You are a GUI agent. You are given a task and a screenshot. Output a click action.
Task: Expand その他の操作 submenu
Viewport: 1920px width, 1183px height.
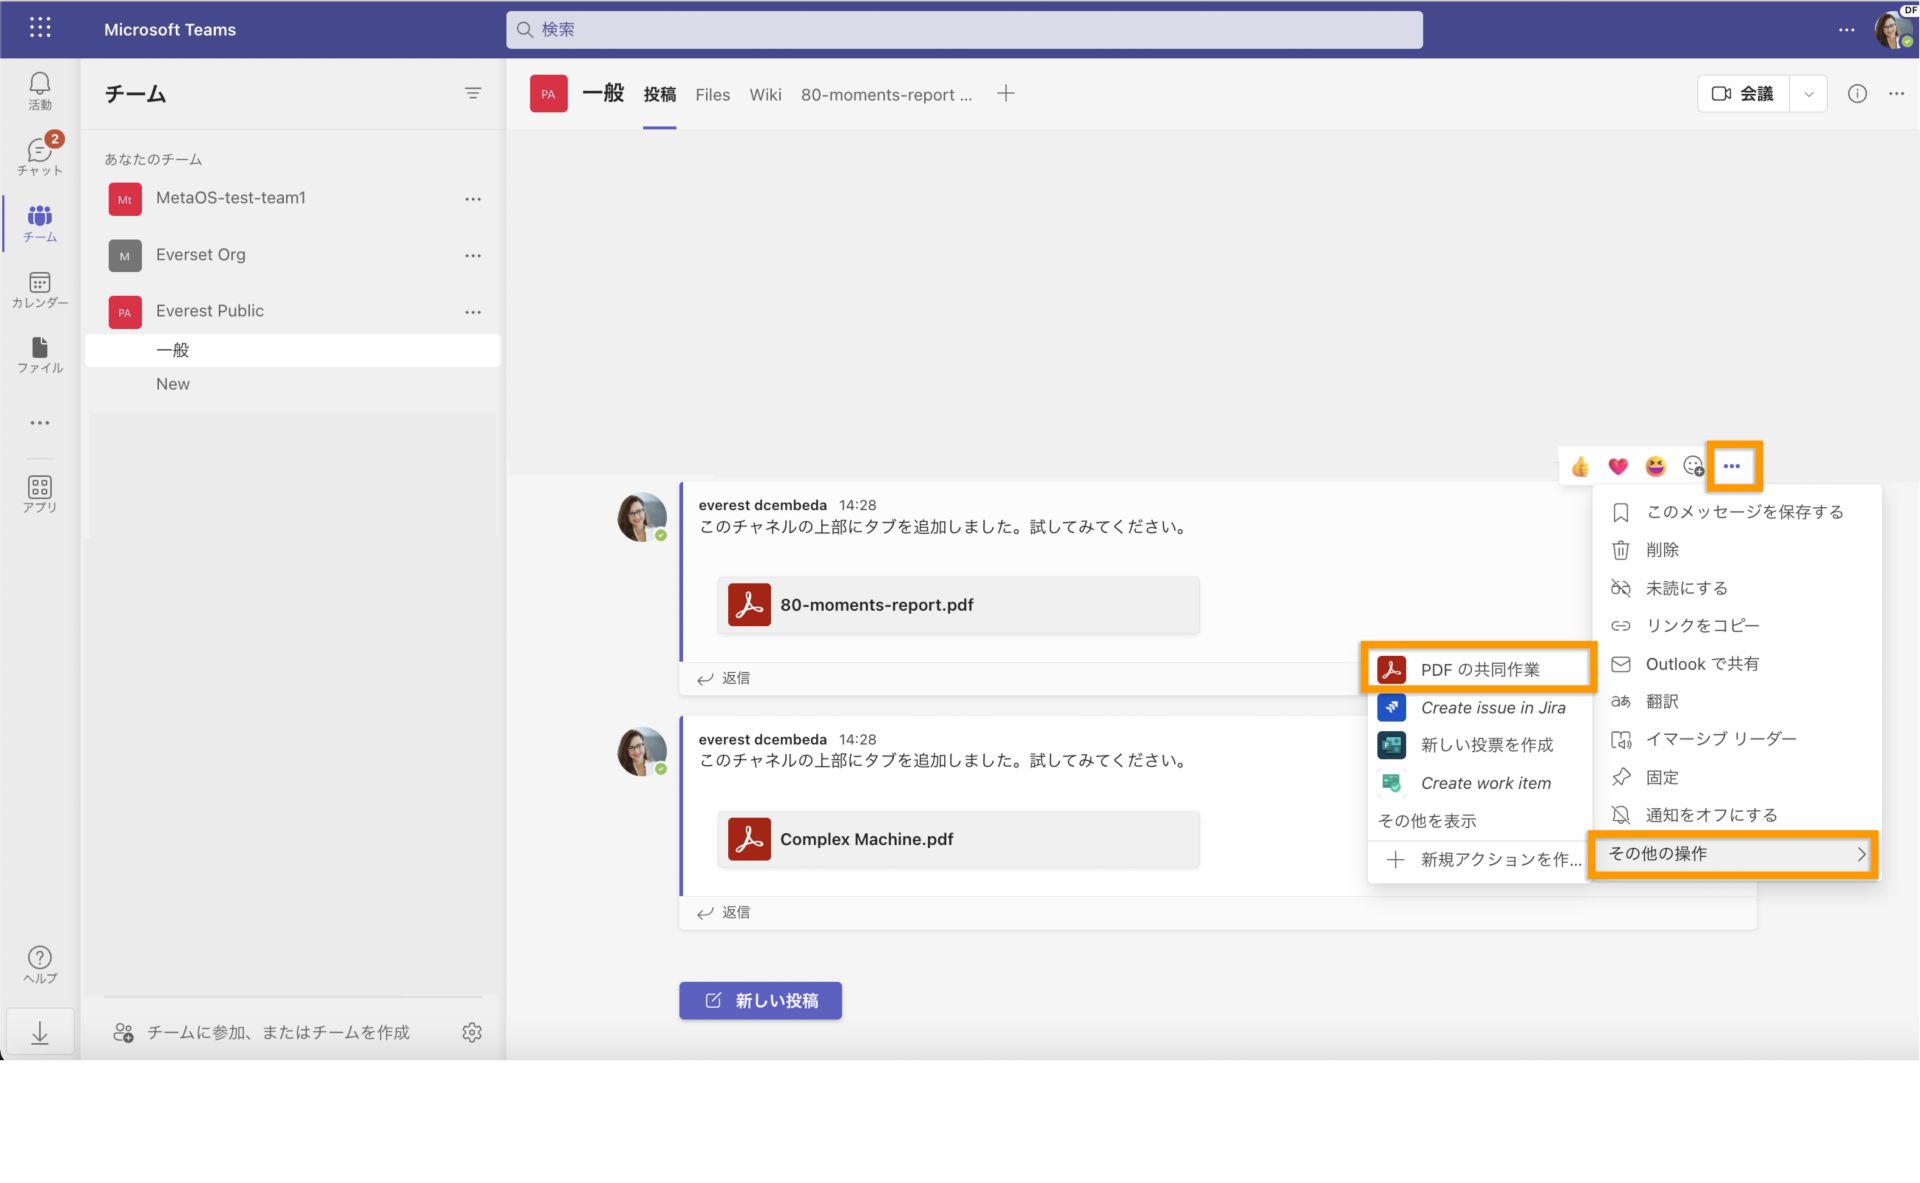click(x=1736, y=854)
